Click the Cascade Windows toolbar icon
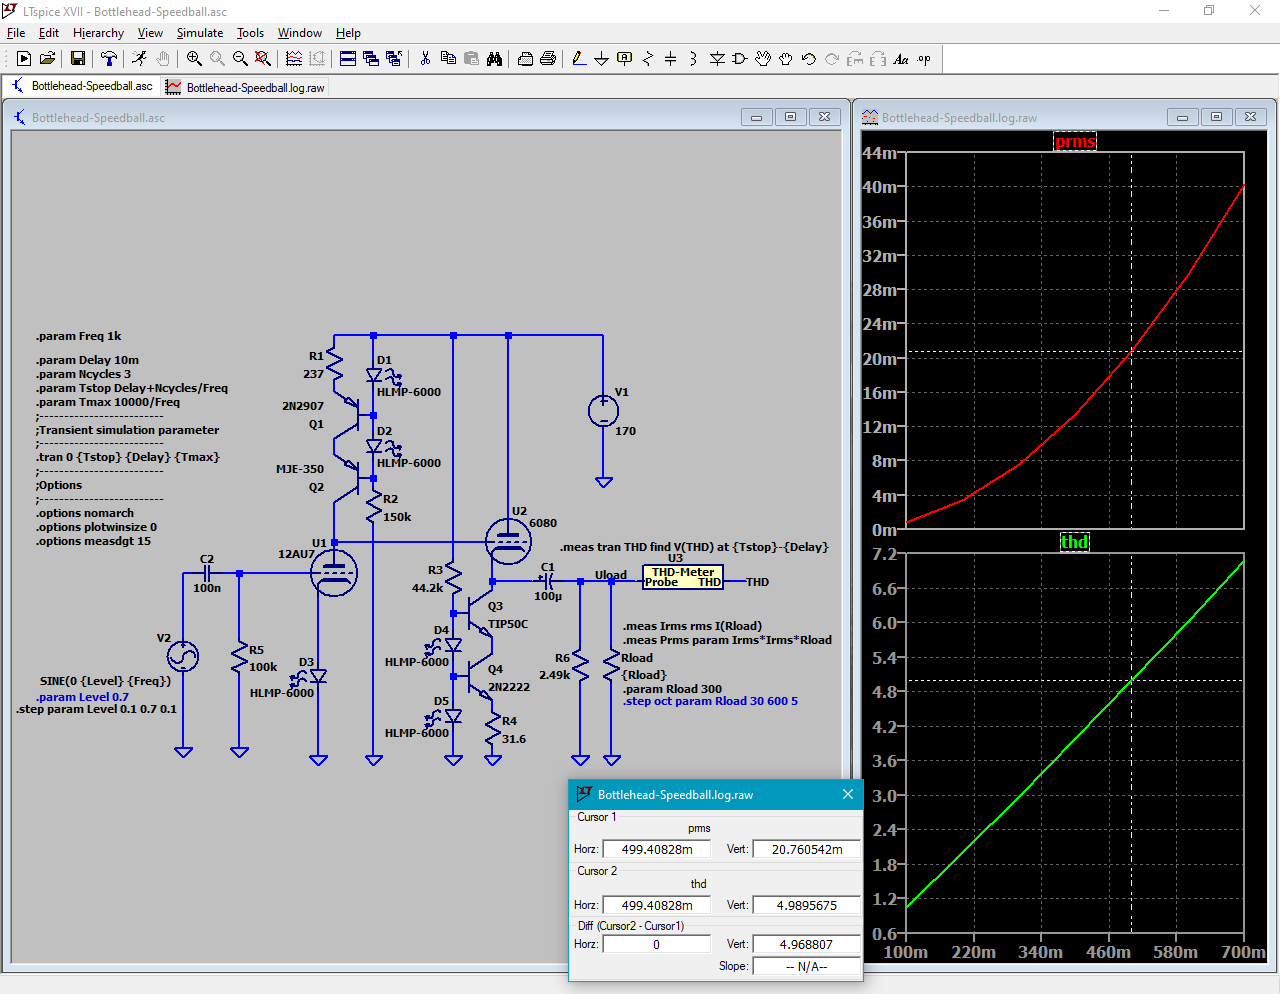 (371, 59)
